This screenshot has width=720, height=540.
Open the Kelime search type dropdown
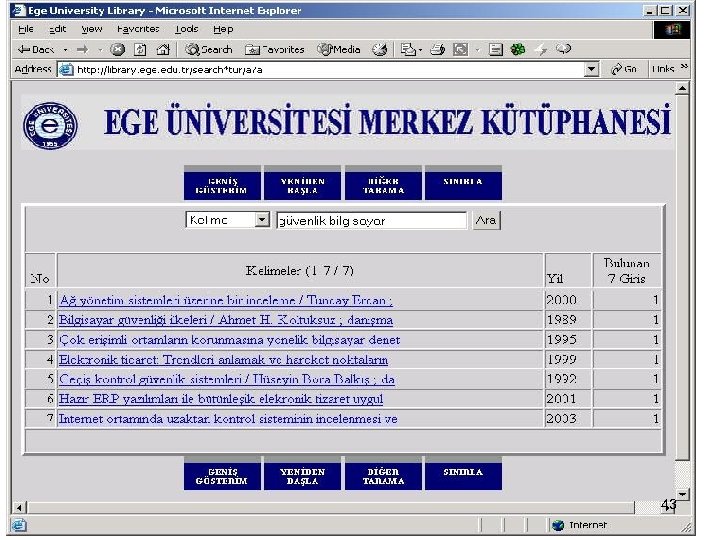[x=262, y=220]
